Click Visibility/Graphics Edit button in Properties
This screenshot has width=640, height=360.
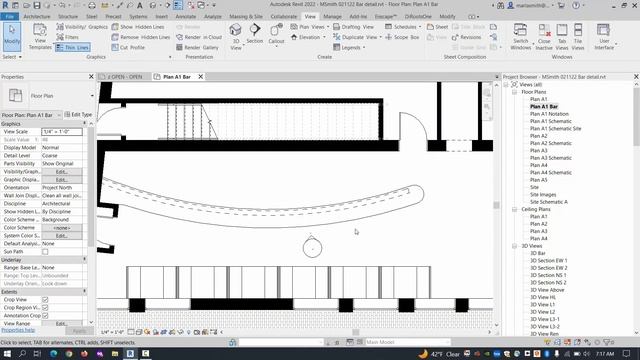62,171
